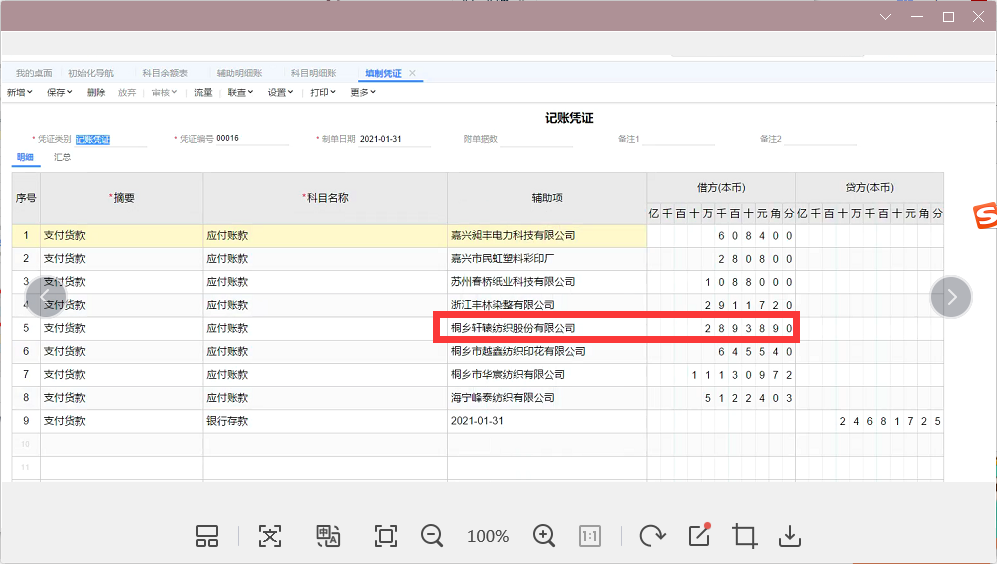Screen dimensions: 997x564
Task: Click empty row 10 summary cell
Action: click(121, 444)
